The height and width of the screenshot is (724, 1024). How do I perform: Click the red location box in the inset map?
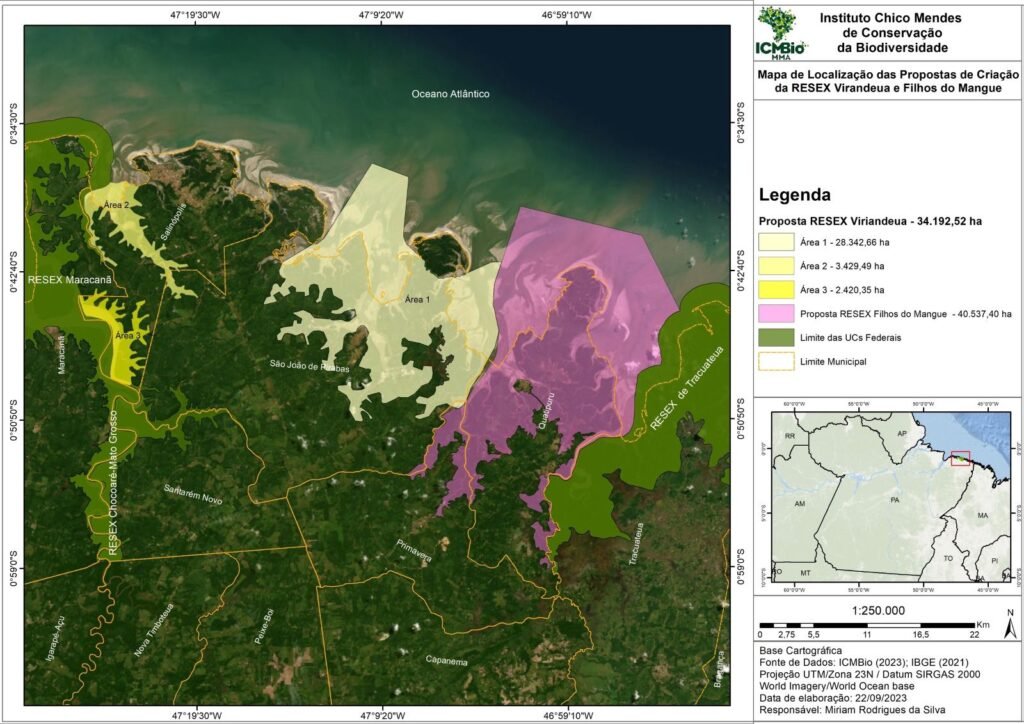[x=961, y=458]
